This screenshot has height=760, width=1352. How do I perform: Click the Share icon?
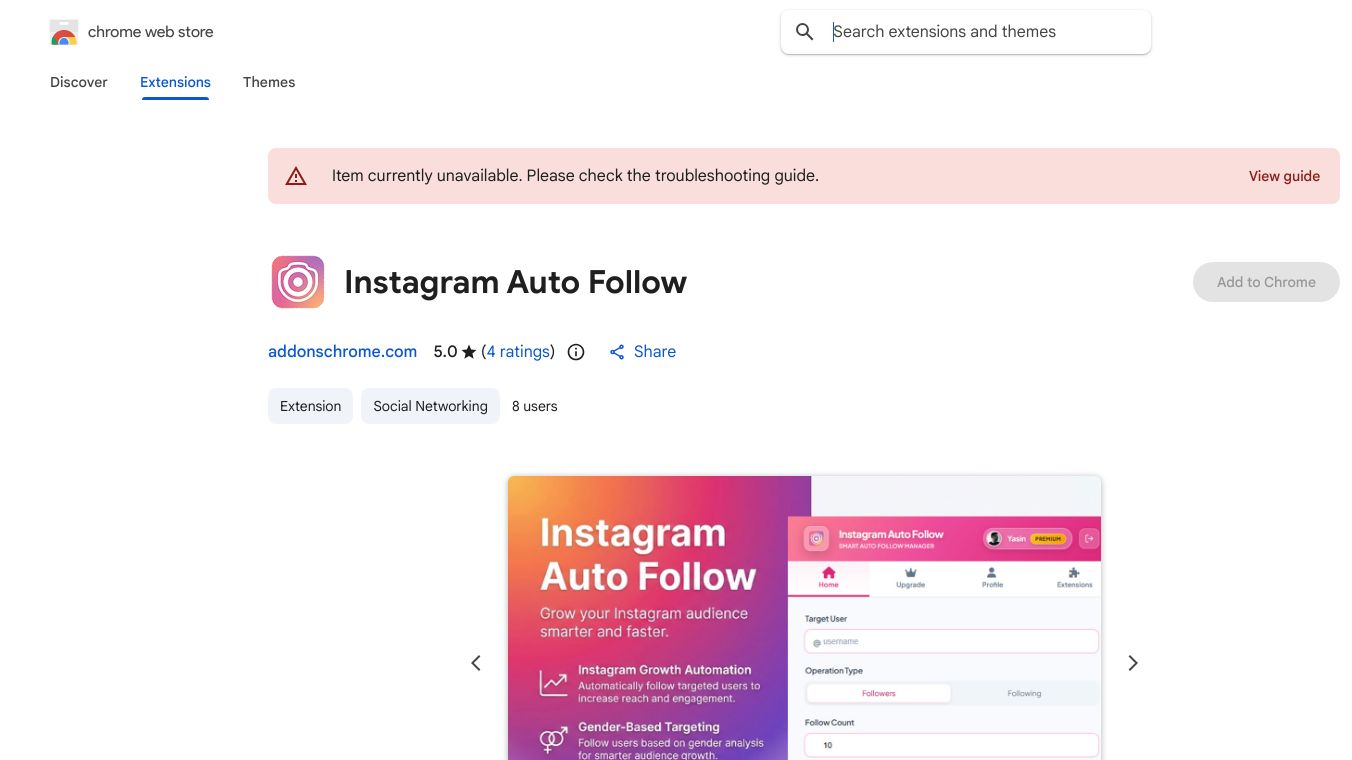pyautogui.click(x=617, y=351)
